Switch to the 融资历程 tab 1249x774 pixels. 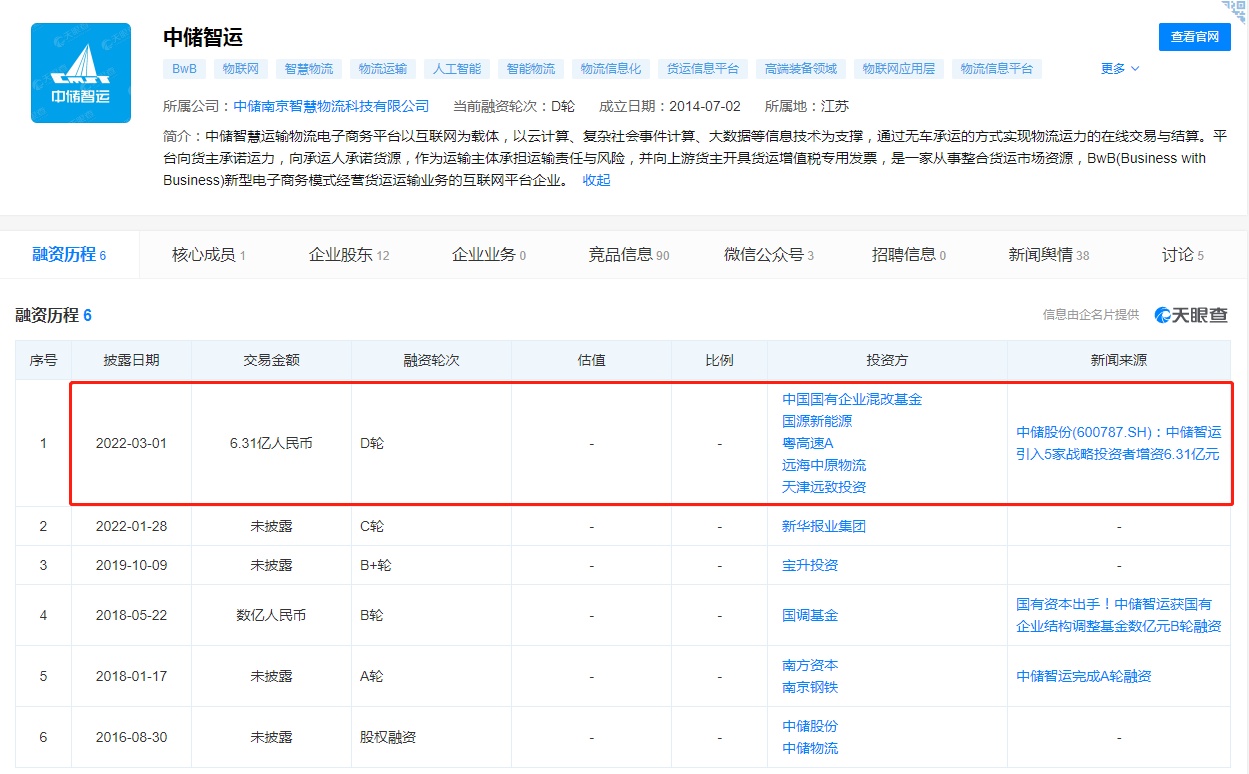(70, 255)
